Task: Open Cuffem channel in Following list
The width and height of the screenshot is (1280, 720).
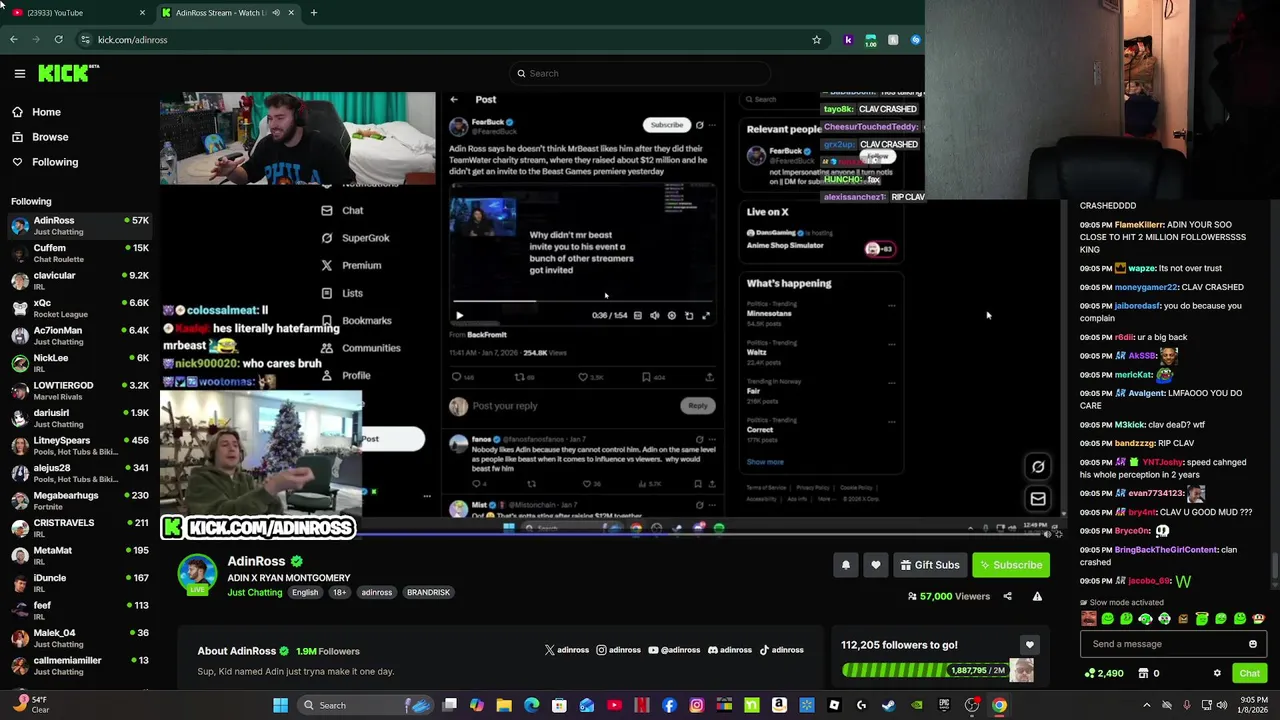Action: click(80, 253)
